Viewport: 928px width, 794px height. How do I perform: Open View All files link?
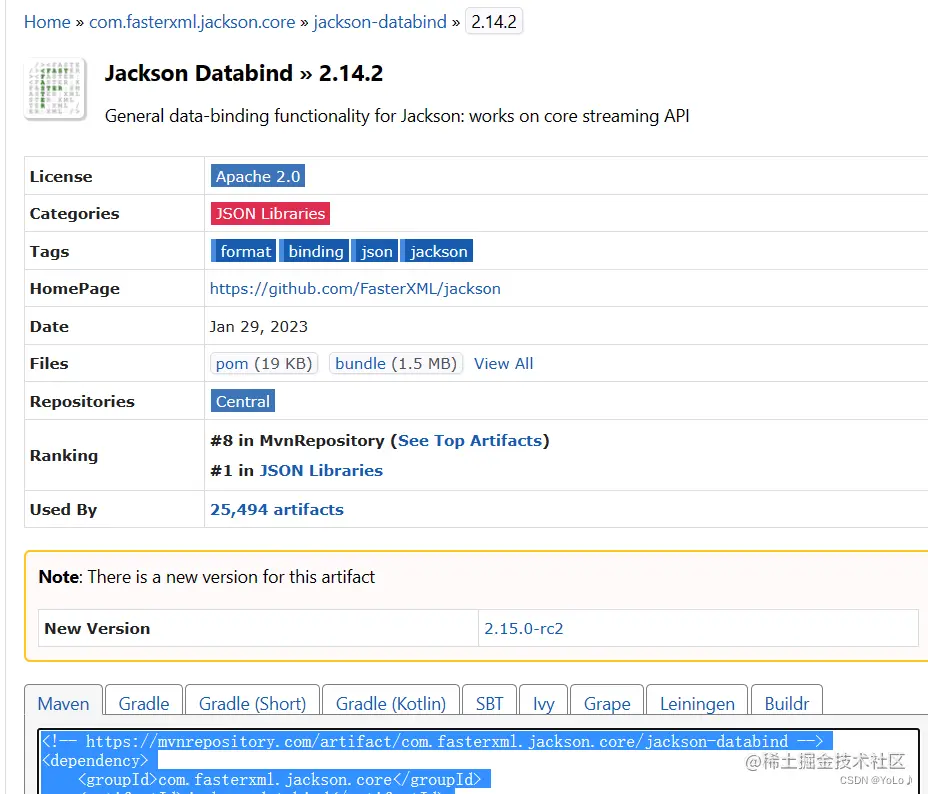[504, 363]
